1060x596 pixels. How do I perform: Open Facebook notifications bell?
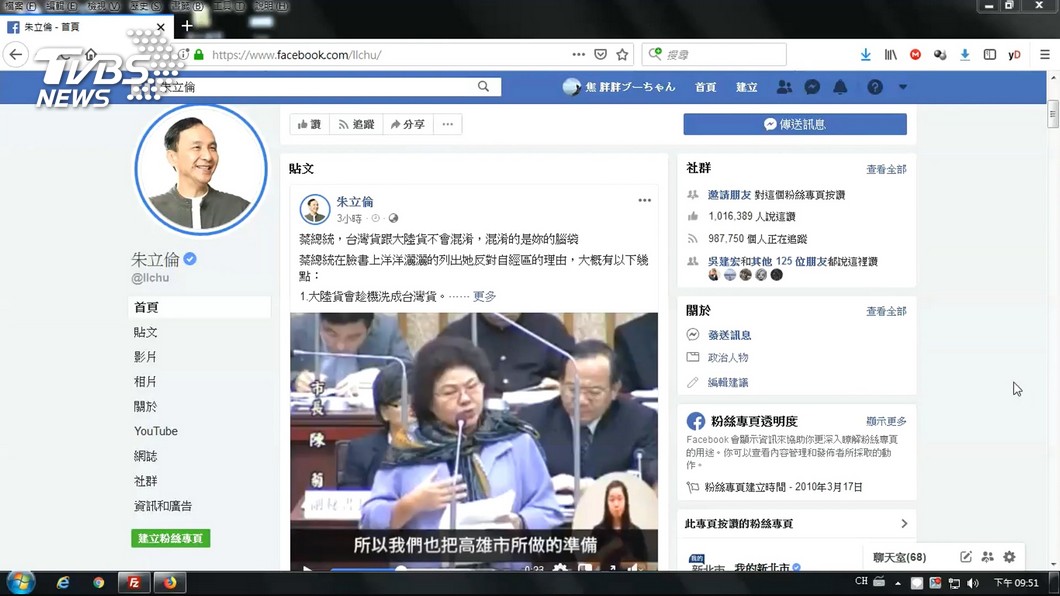tap(840, 86)
